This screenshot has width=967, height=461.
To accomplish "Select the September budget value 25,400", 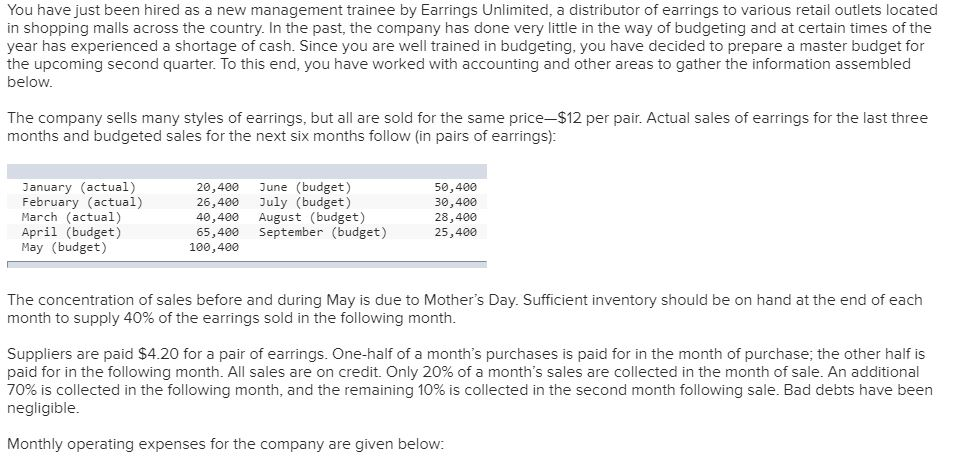I will click(456, 232).
